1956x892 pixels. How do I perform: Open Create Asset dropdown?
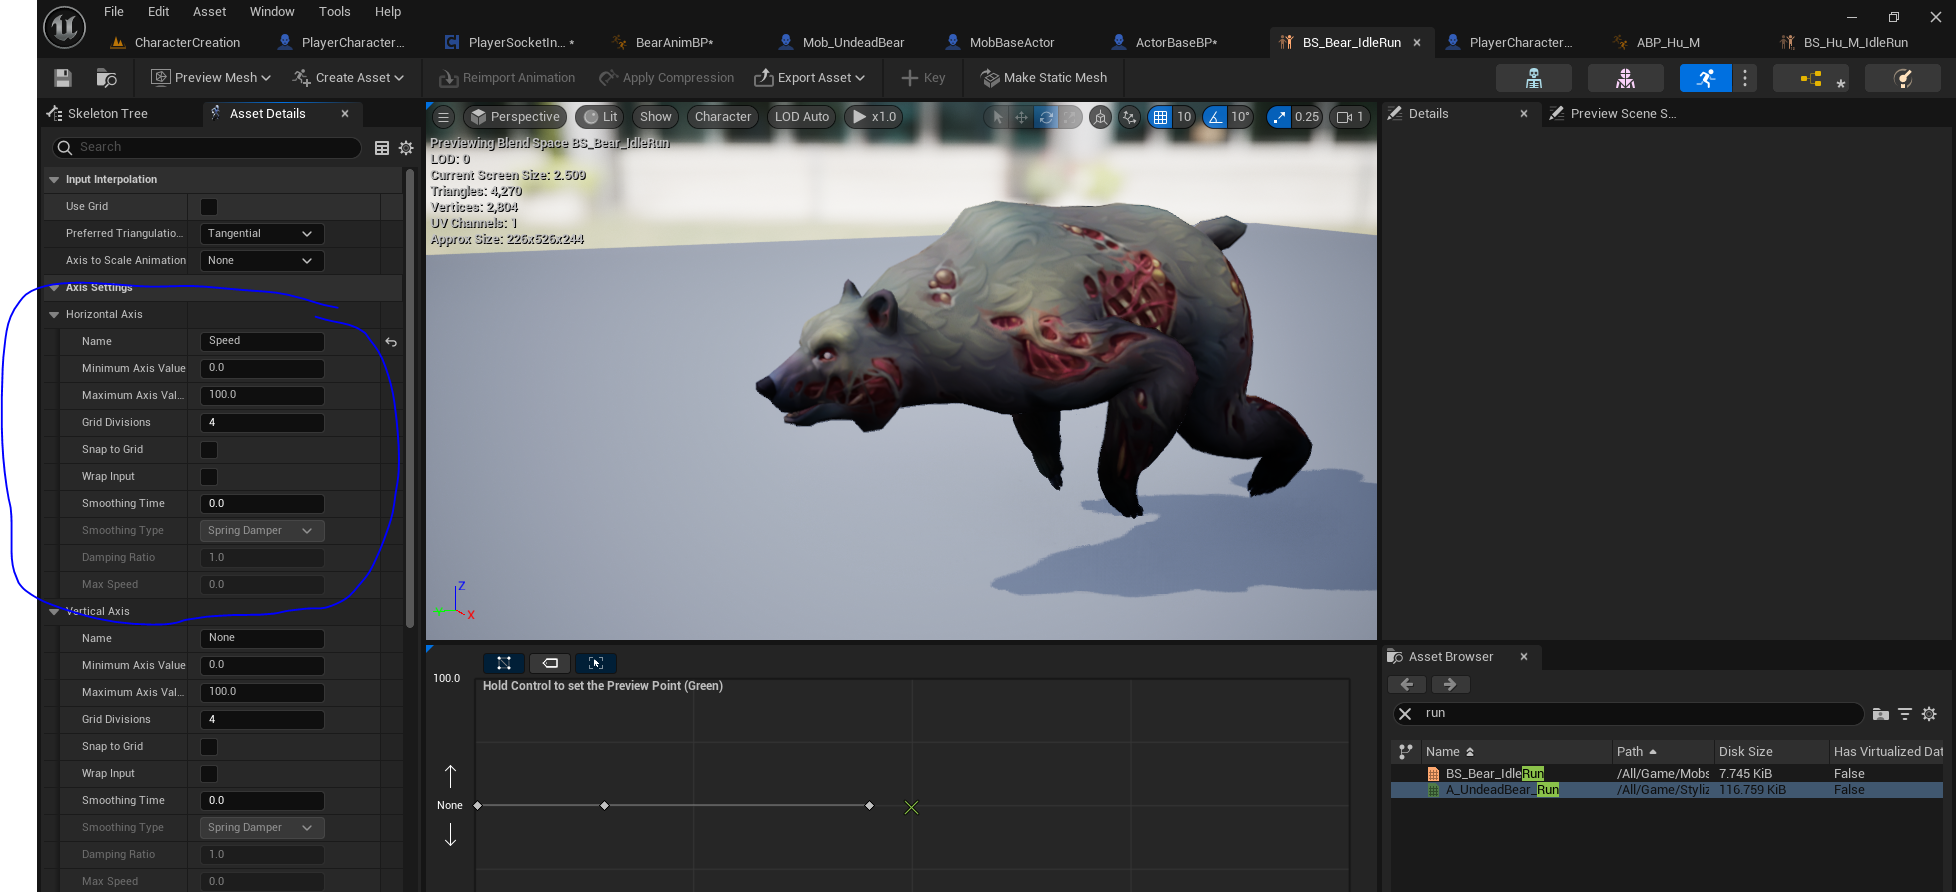(x=348, y=78)
